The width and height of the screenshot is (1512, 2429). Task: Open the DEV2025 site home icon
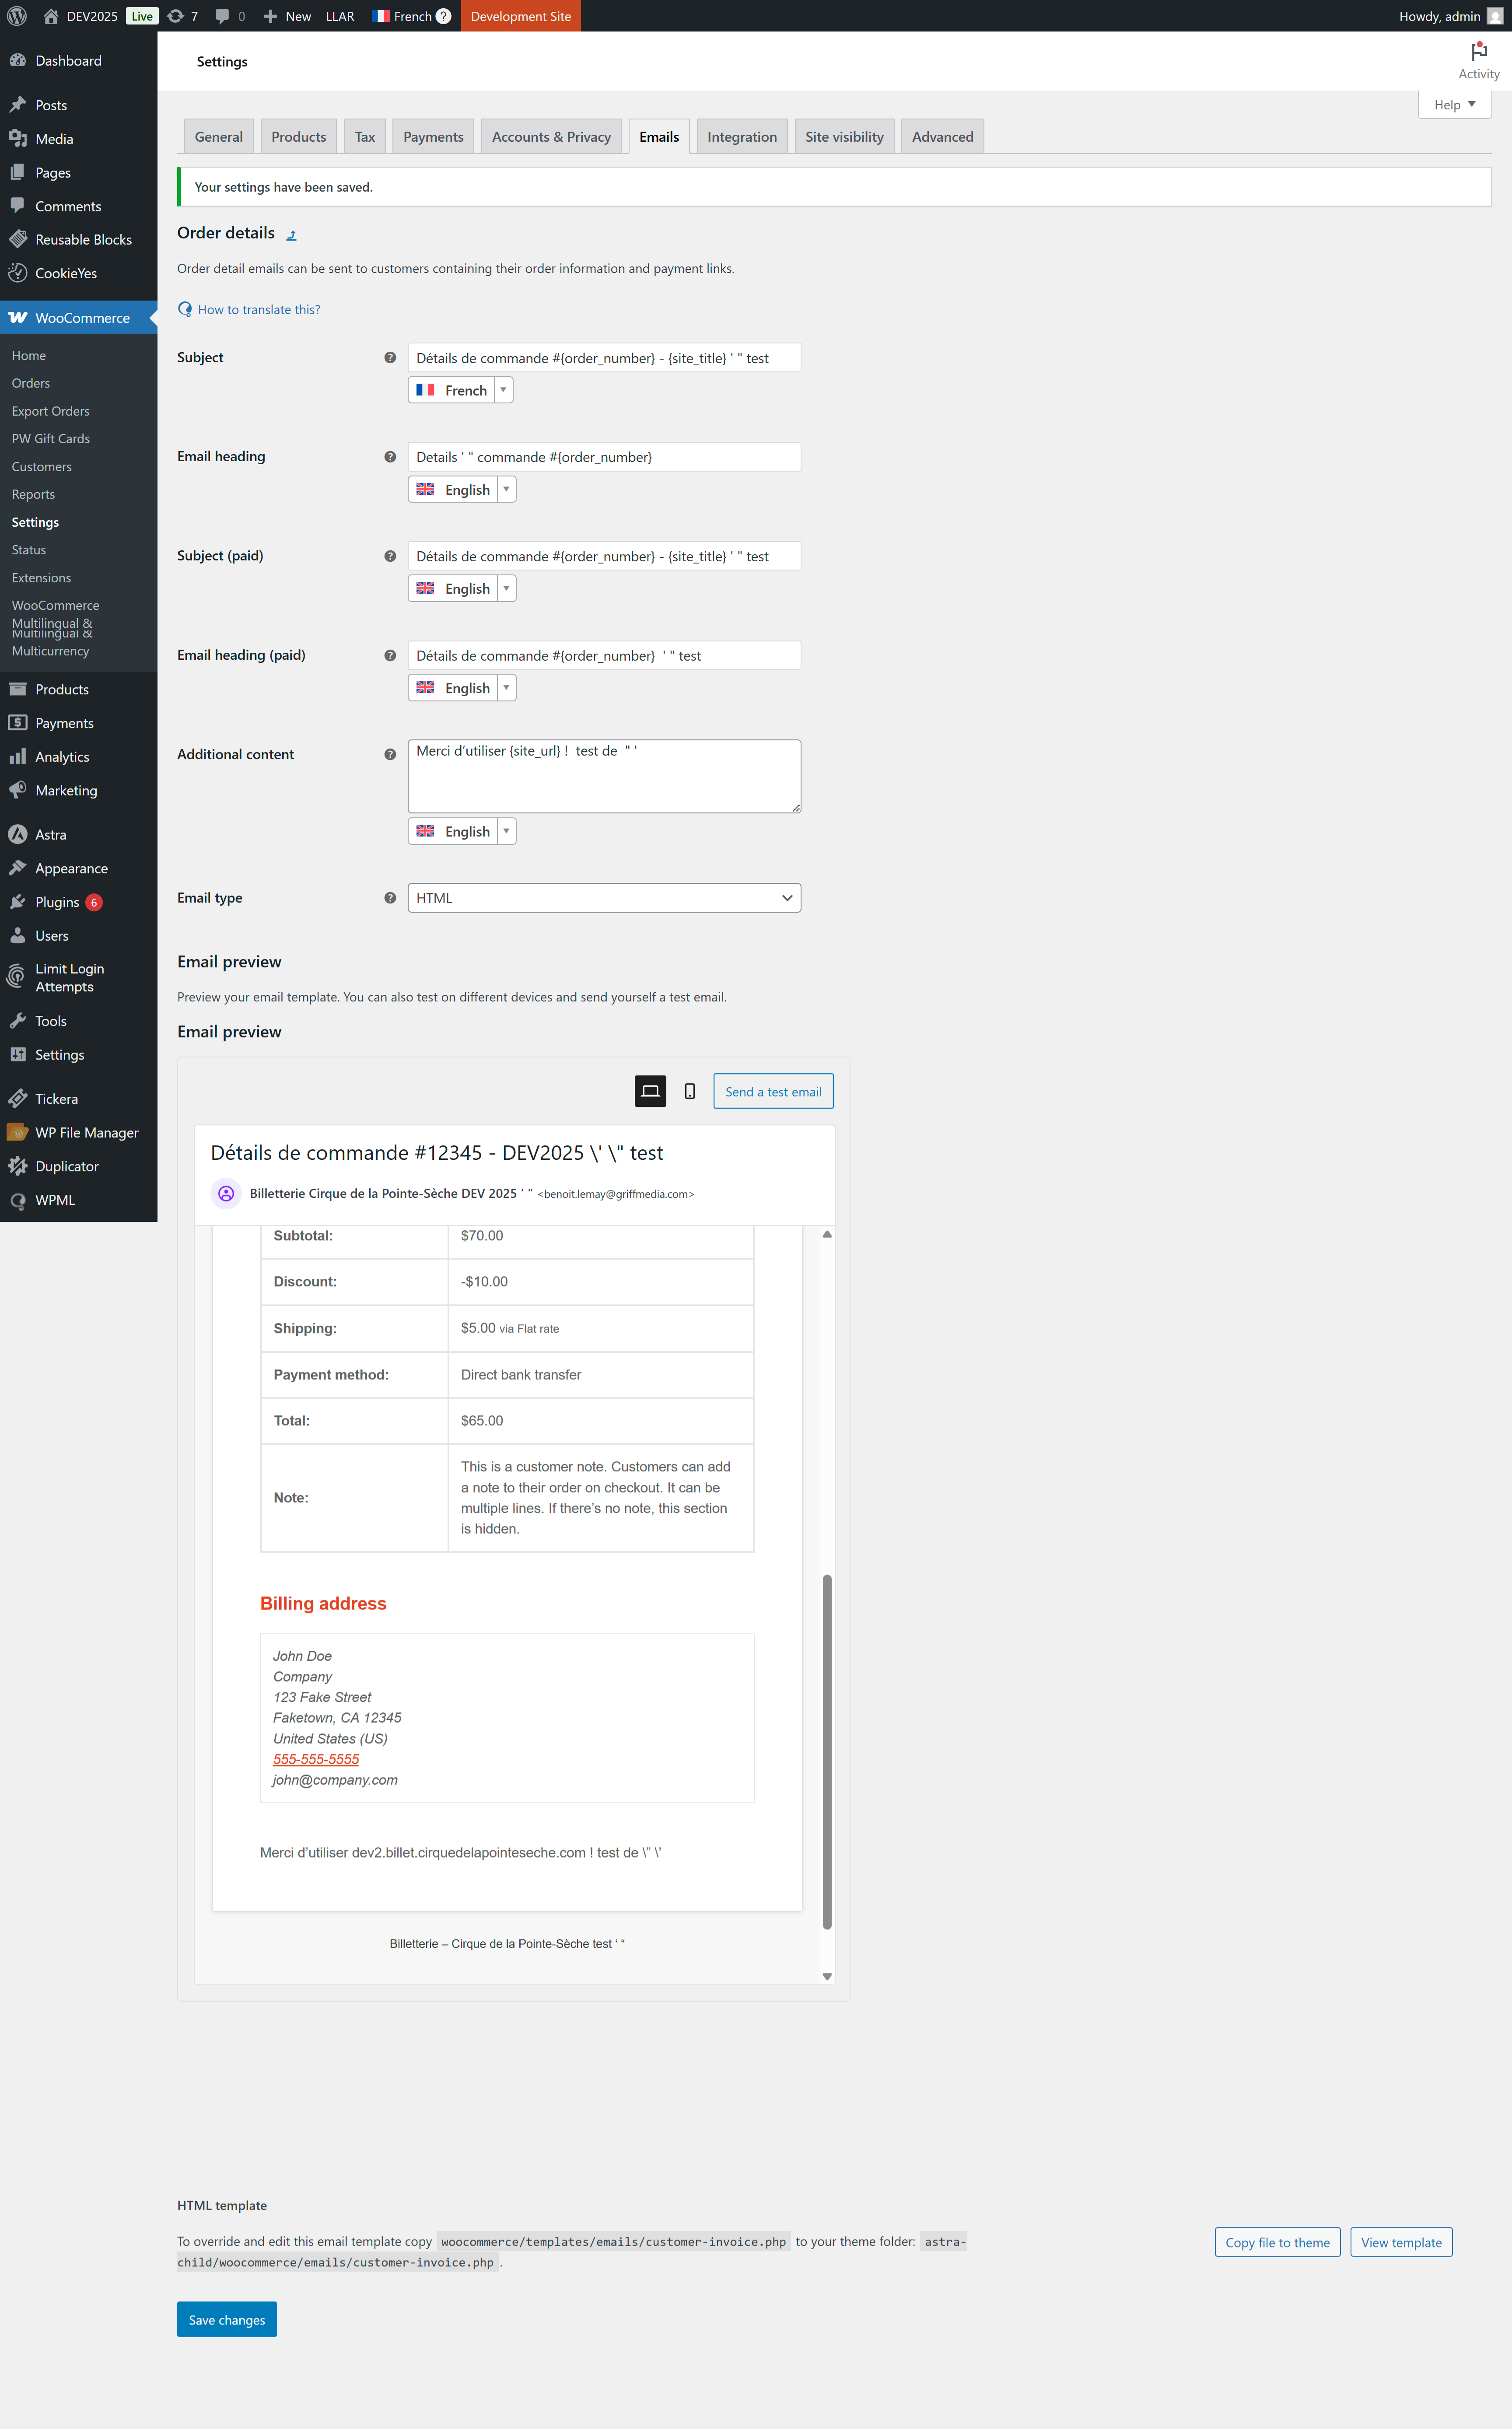51,16
